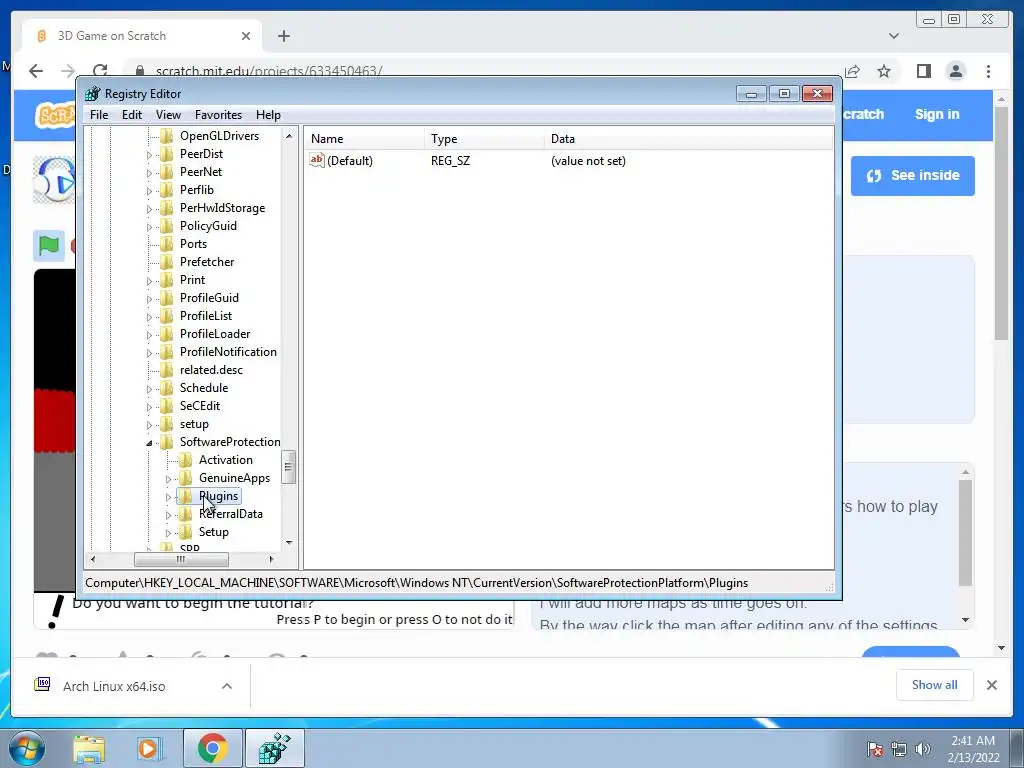The image size is (1024, 768).
Task: Reload the Scratch page in Chrome
Action: coord(100,71)
